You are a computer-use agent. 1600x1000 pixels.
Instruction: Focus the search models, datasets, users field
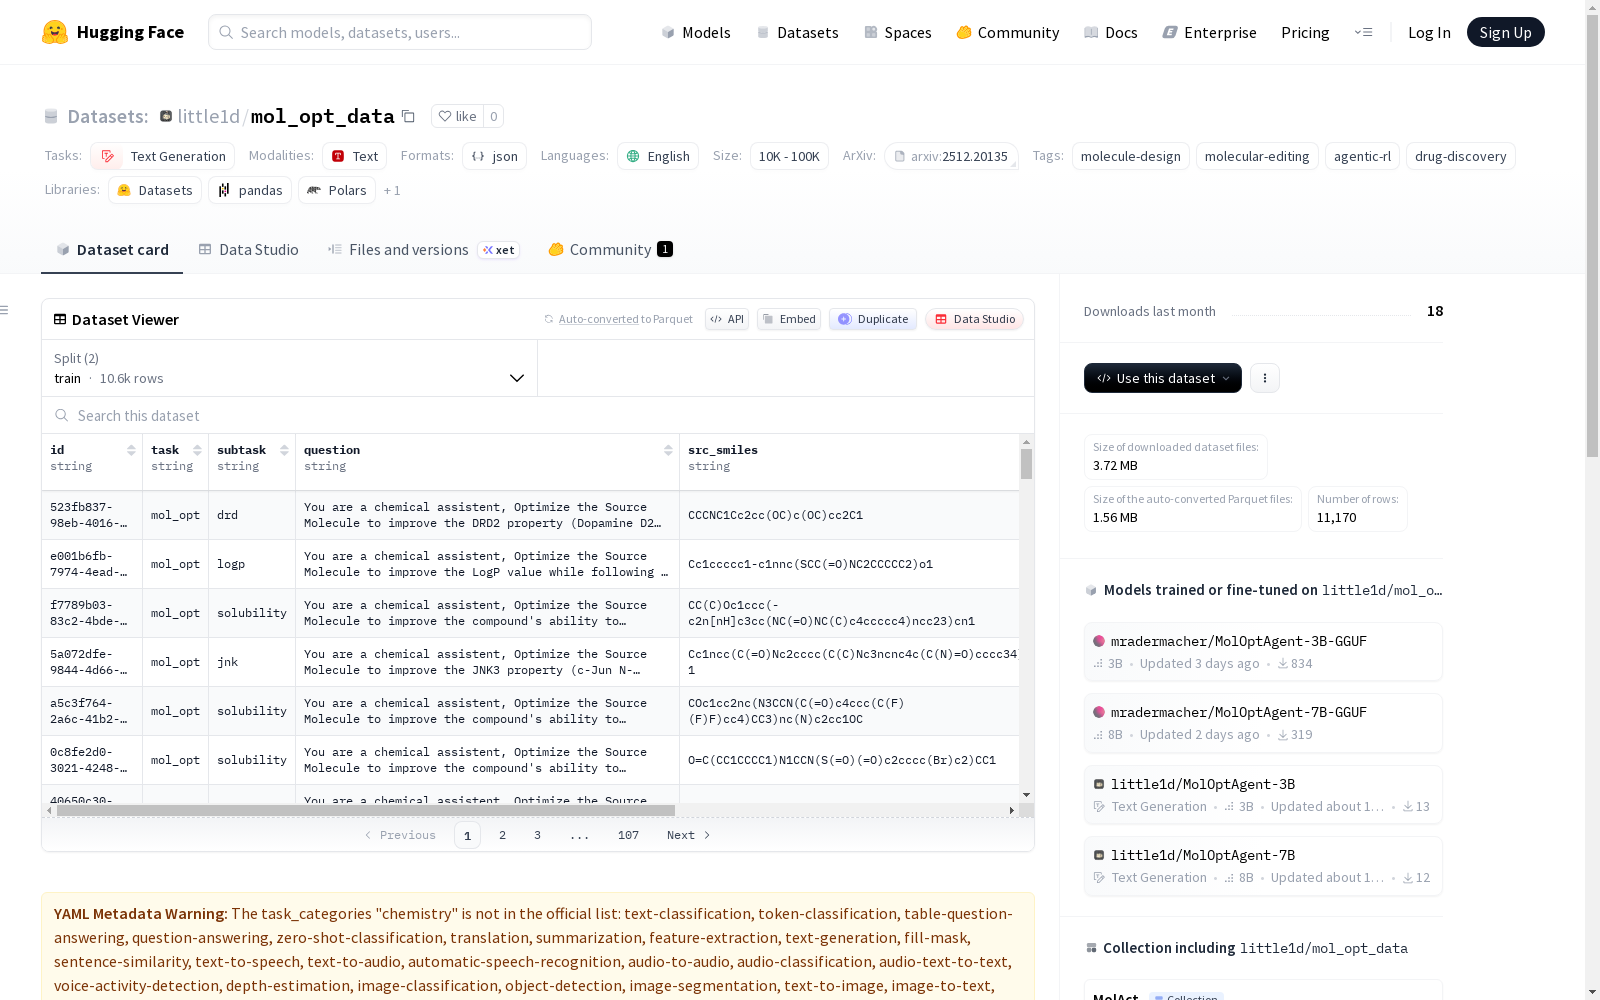[400, 32]
